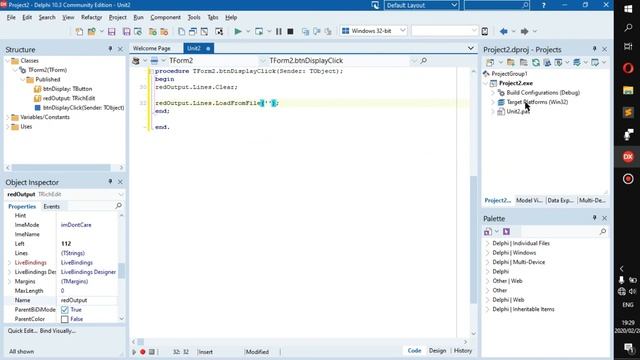Screen dimensions: 640x360
Task: Click the red record macro button in status bar
Action: [142, 351]
